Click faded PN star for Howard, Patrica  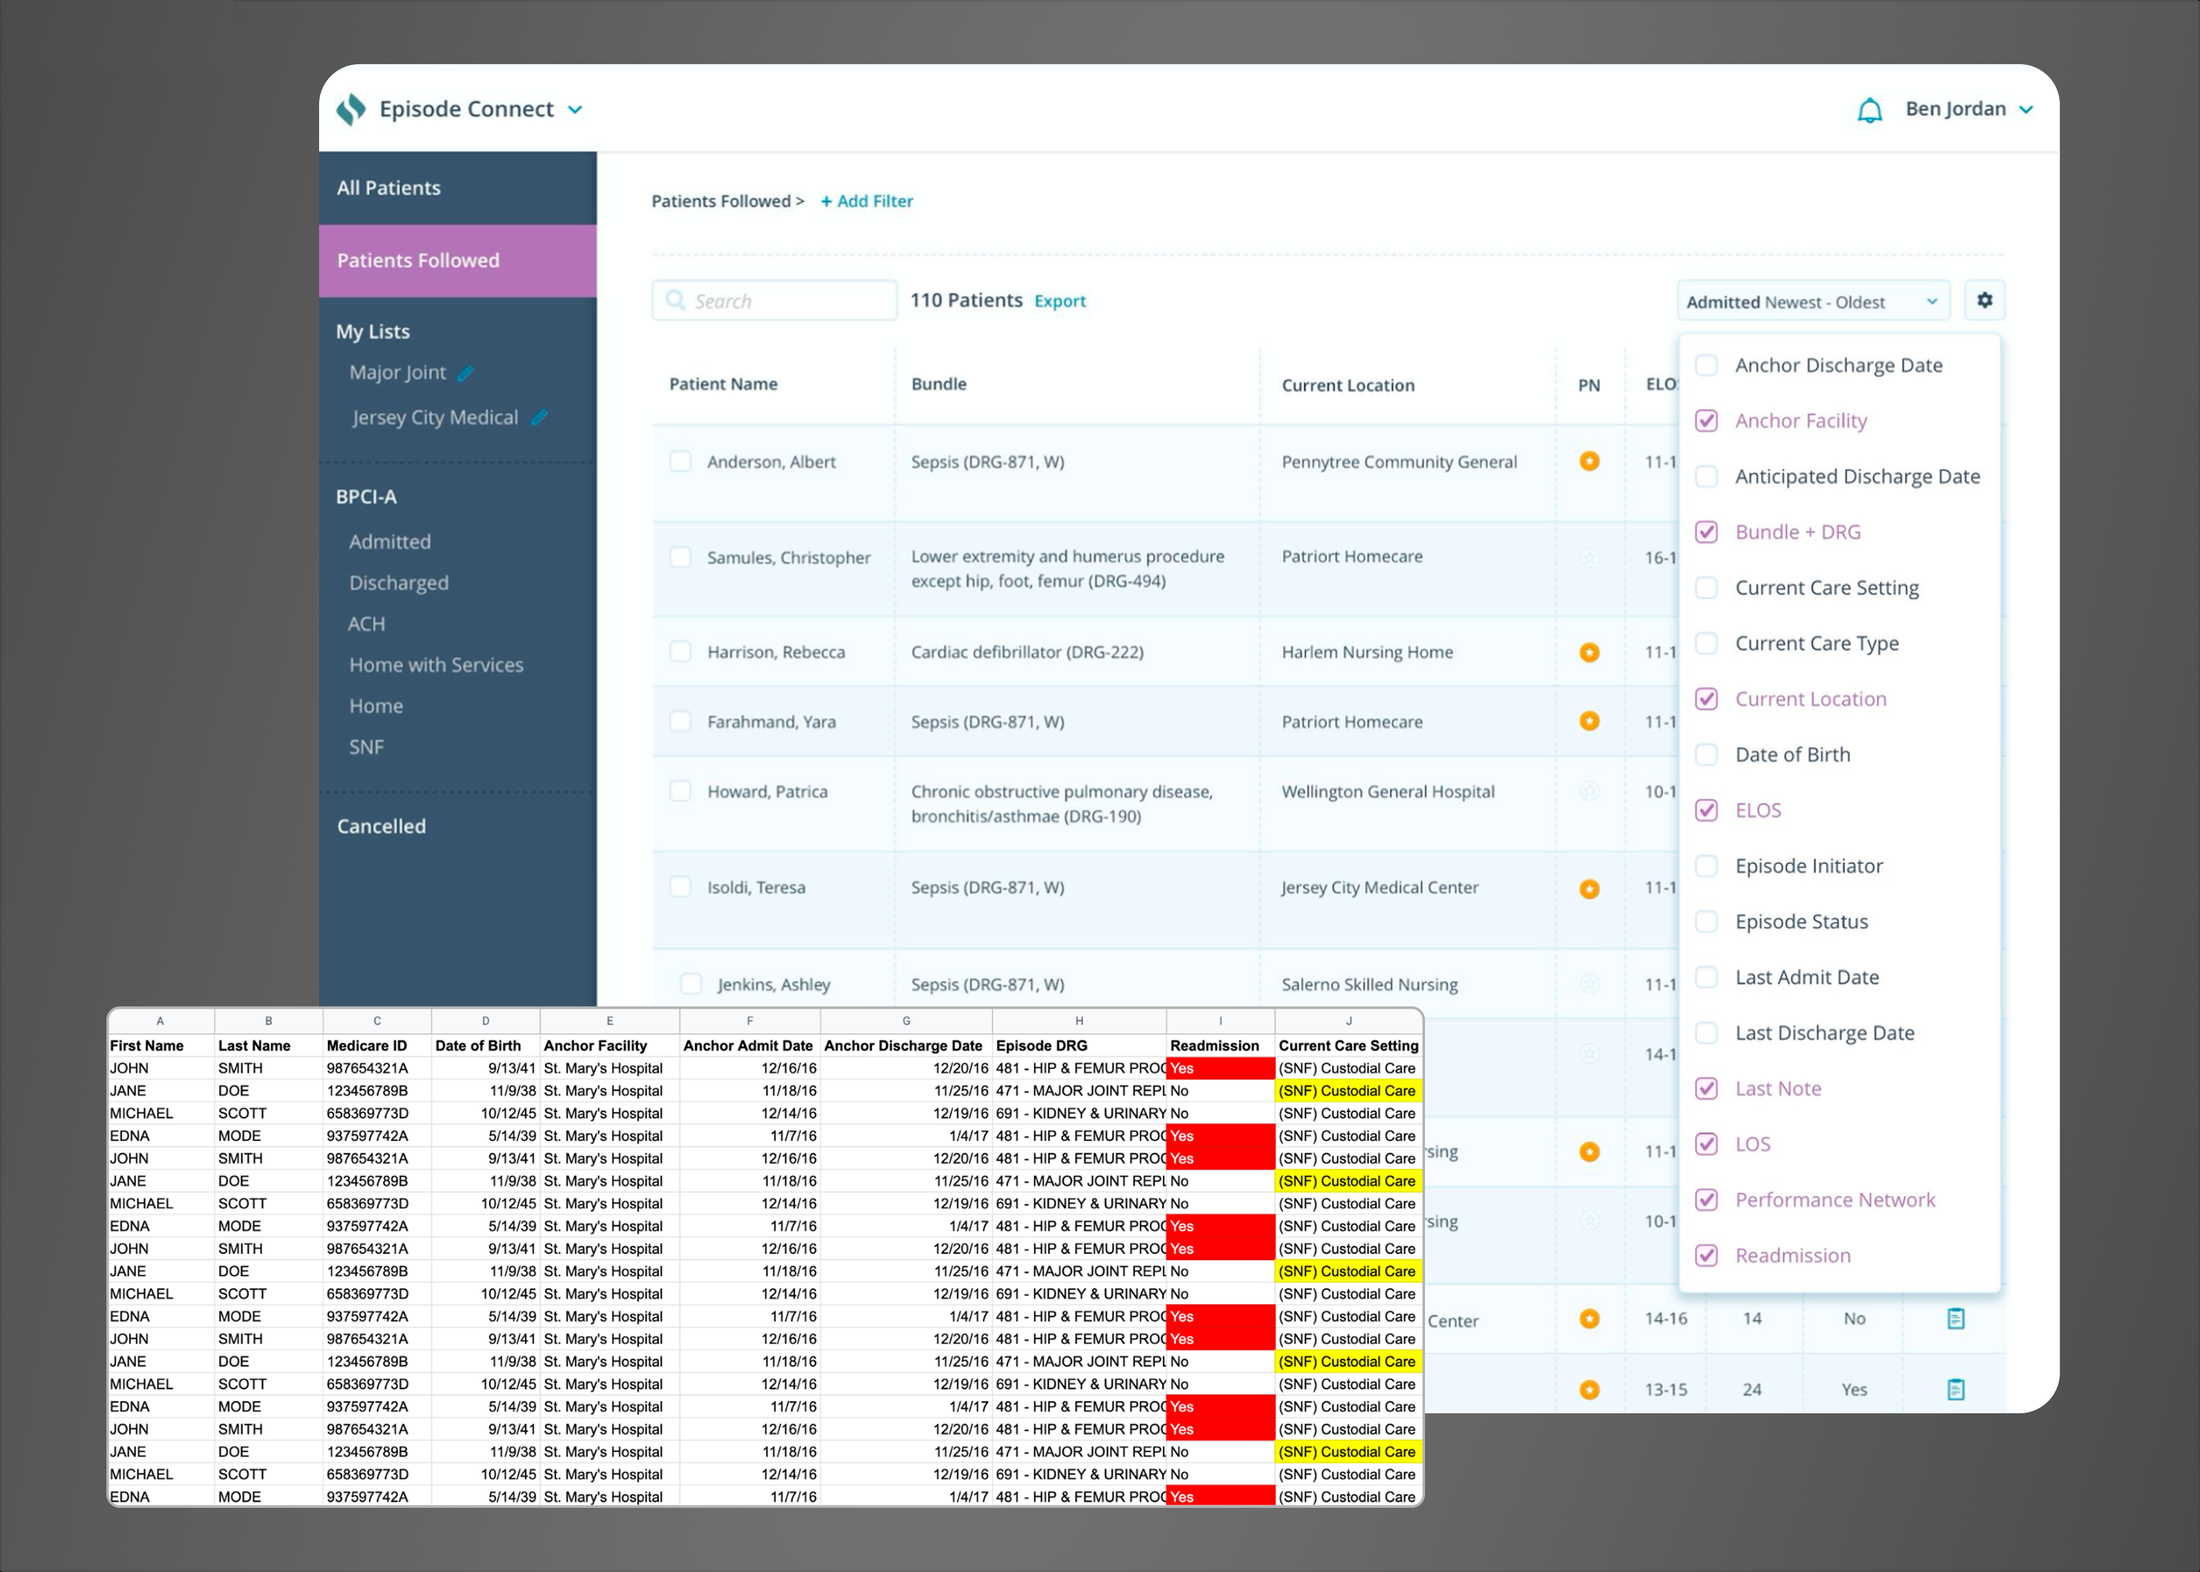(1589, 792)
